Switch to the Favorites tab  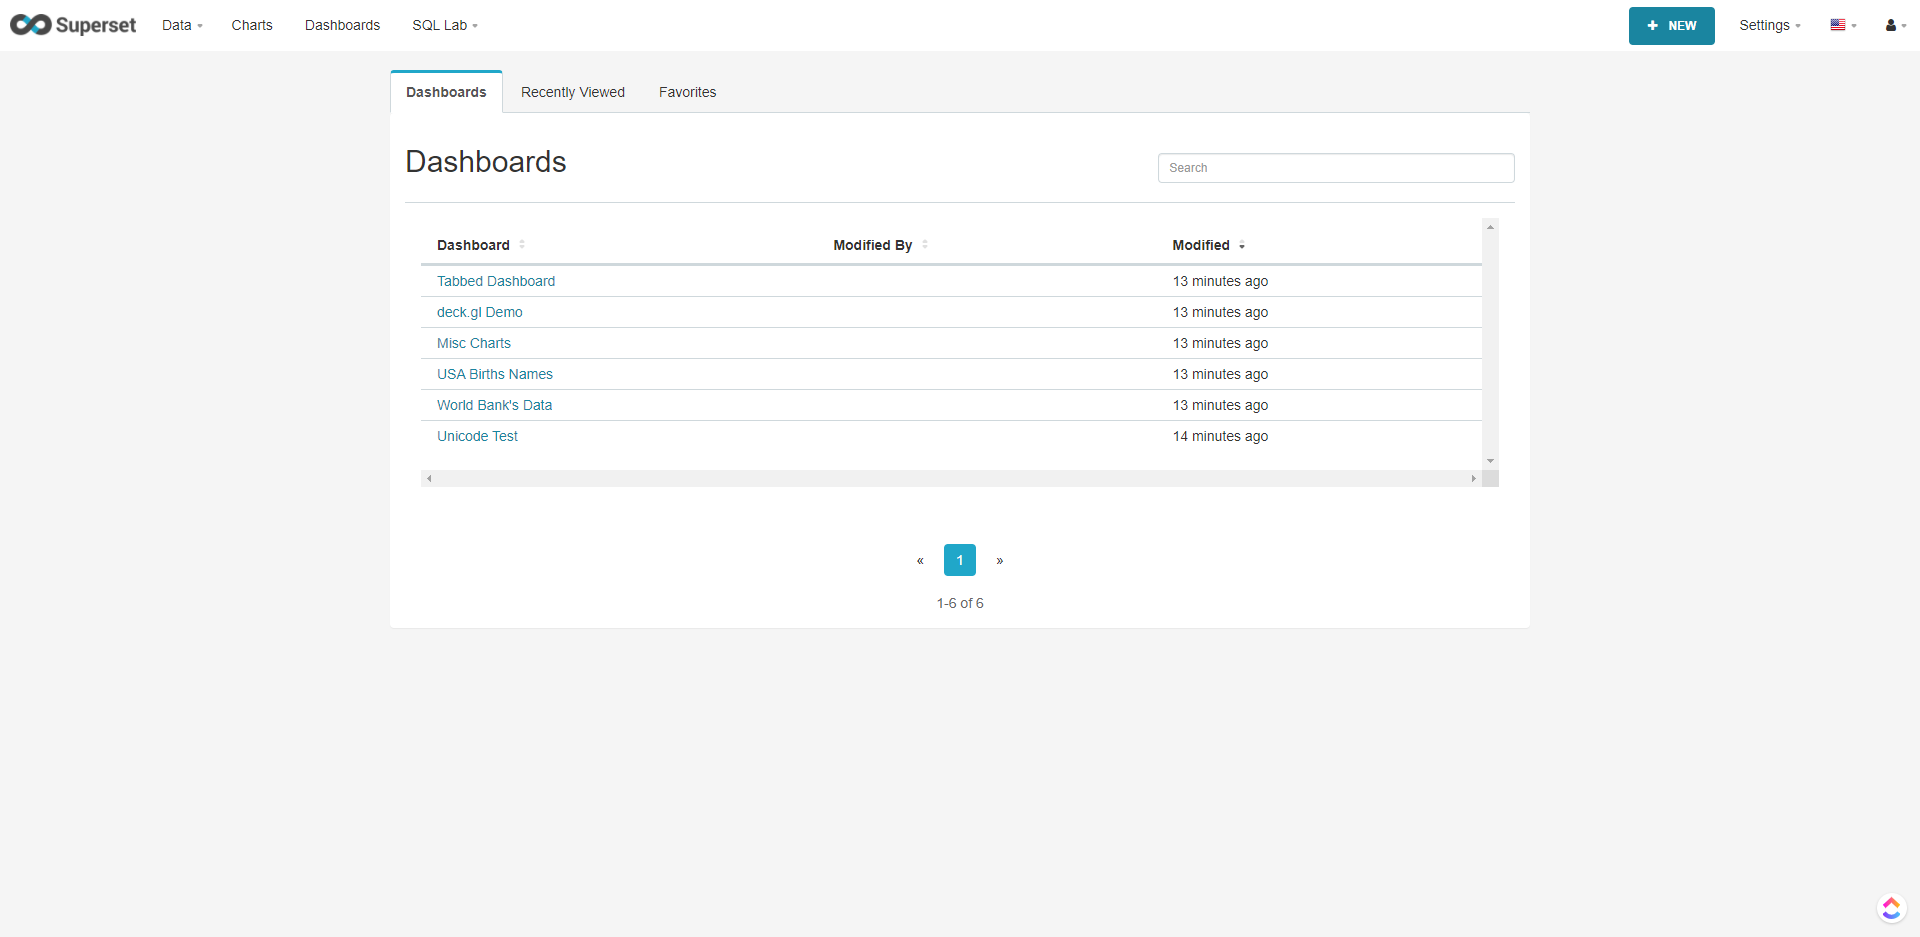coord(687,92)
